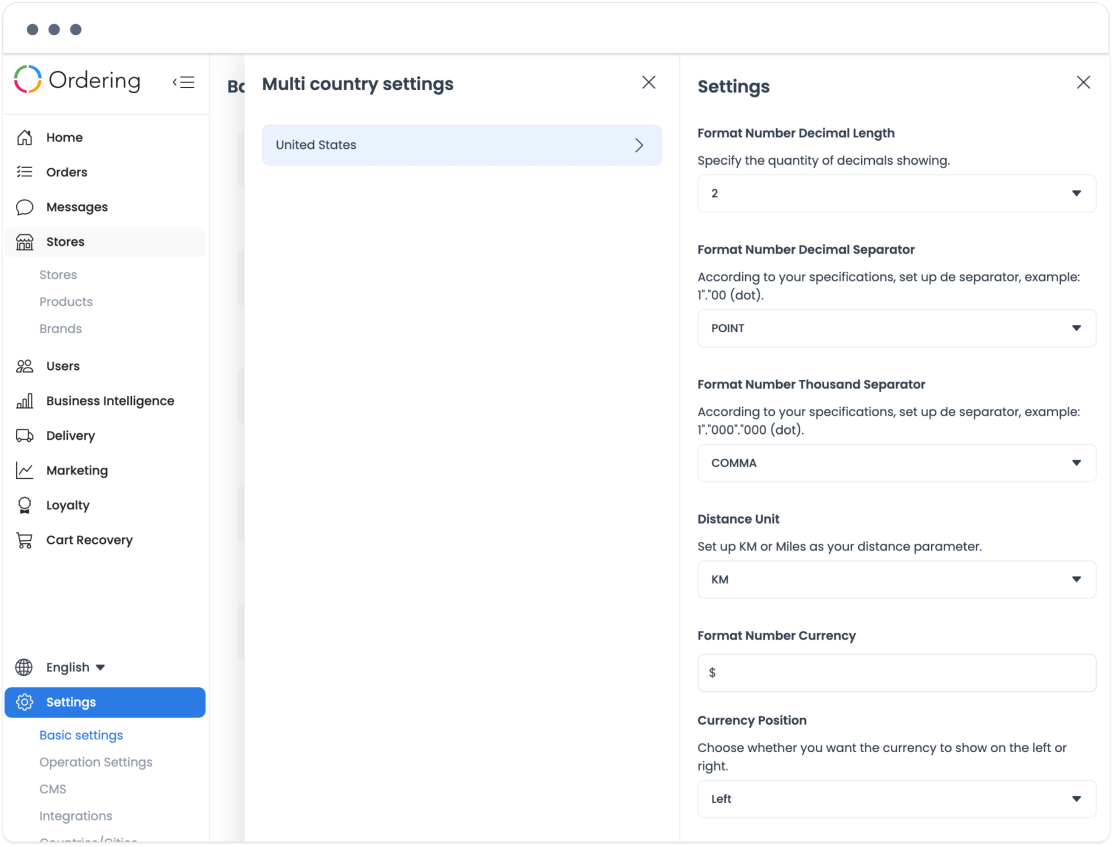Click the Settings gear icon
Image resolution: width=1113 pixels, height=847 pixels.
coord(25,702)
